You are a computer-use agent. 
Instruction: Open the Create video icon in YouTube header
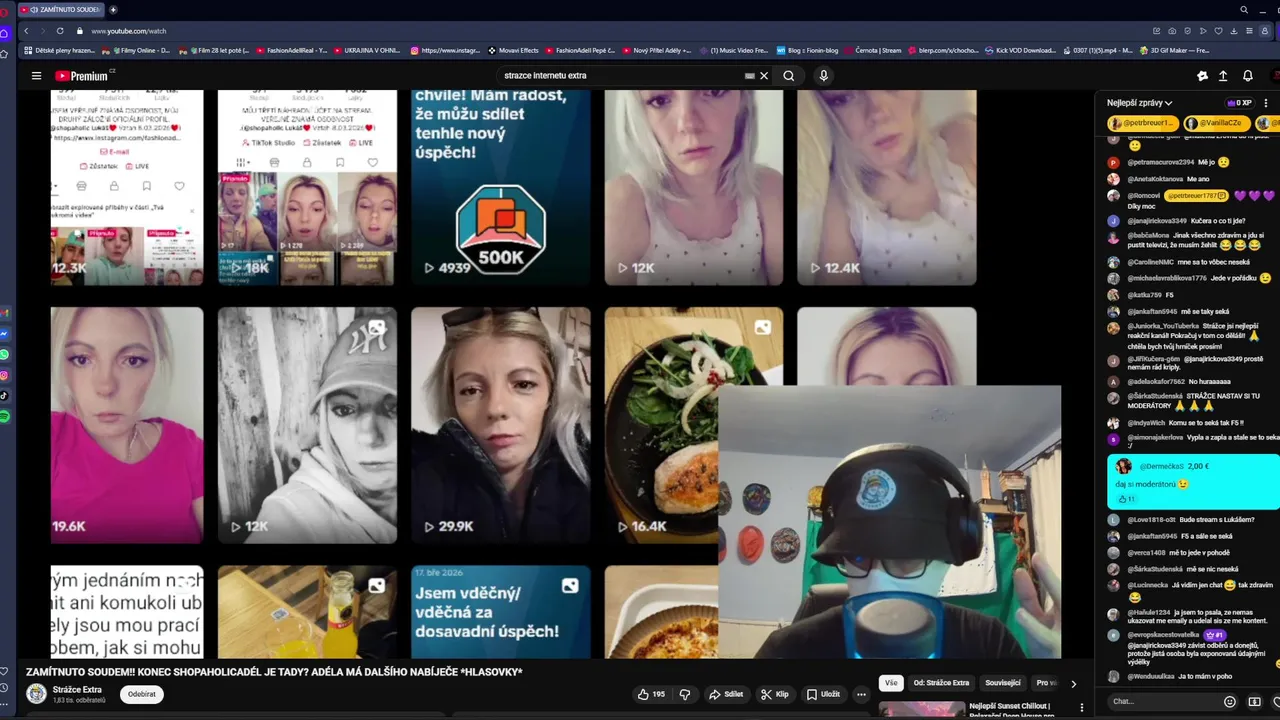pyautogui.click(x=1202, y=76)
